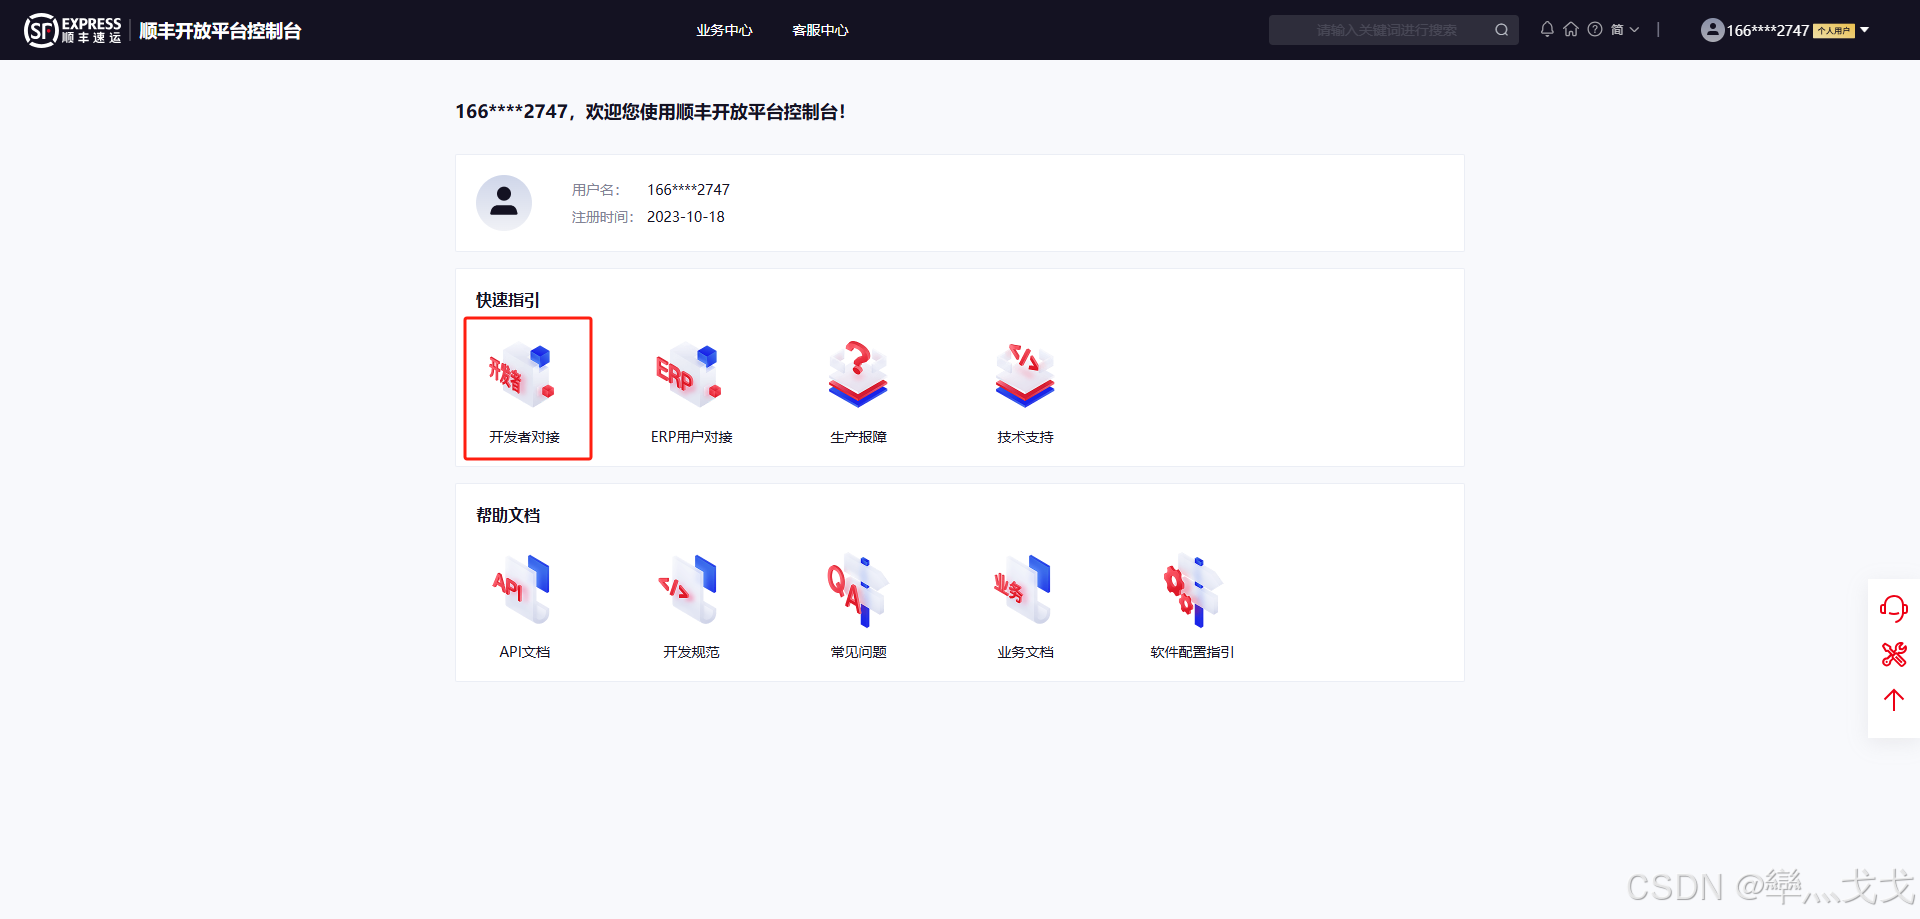Open 软件配置指引 help document
Image resolution: width=1920 pixels, height=919 pixels.
tap(1192, 606)
